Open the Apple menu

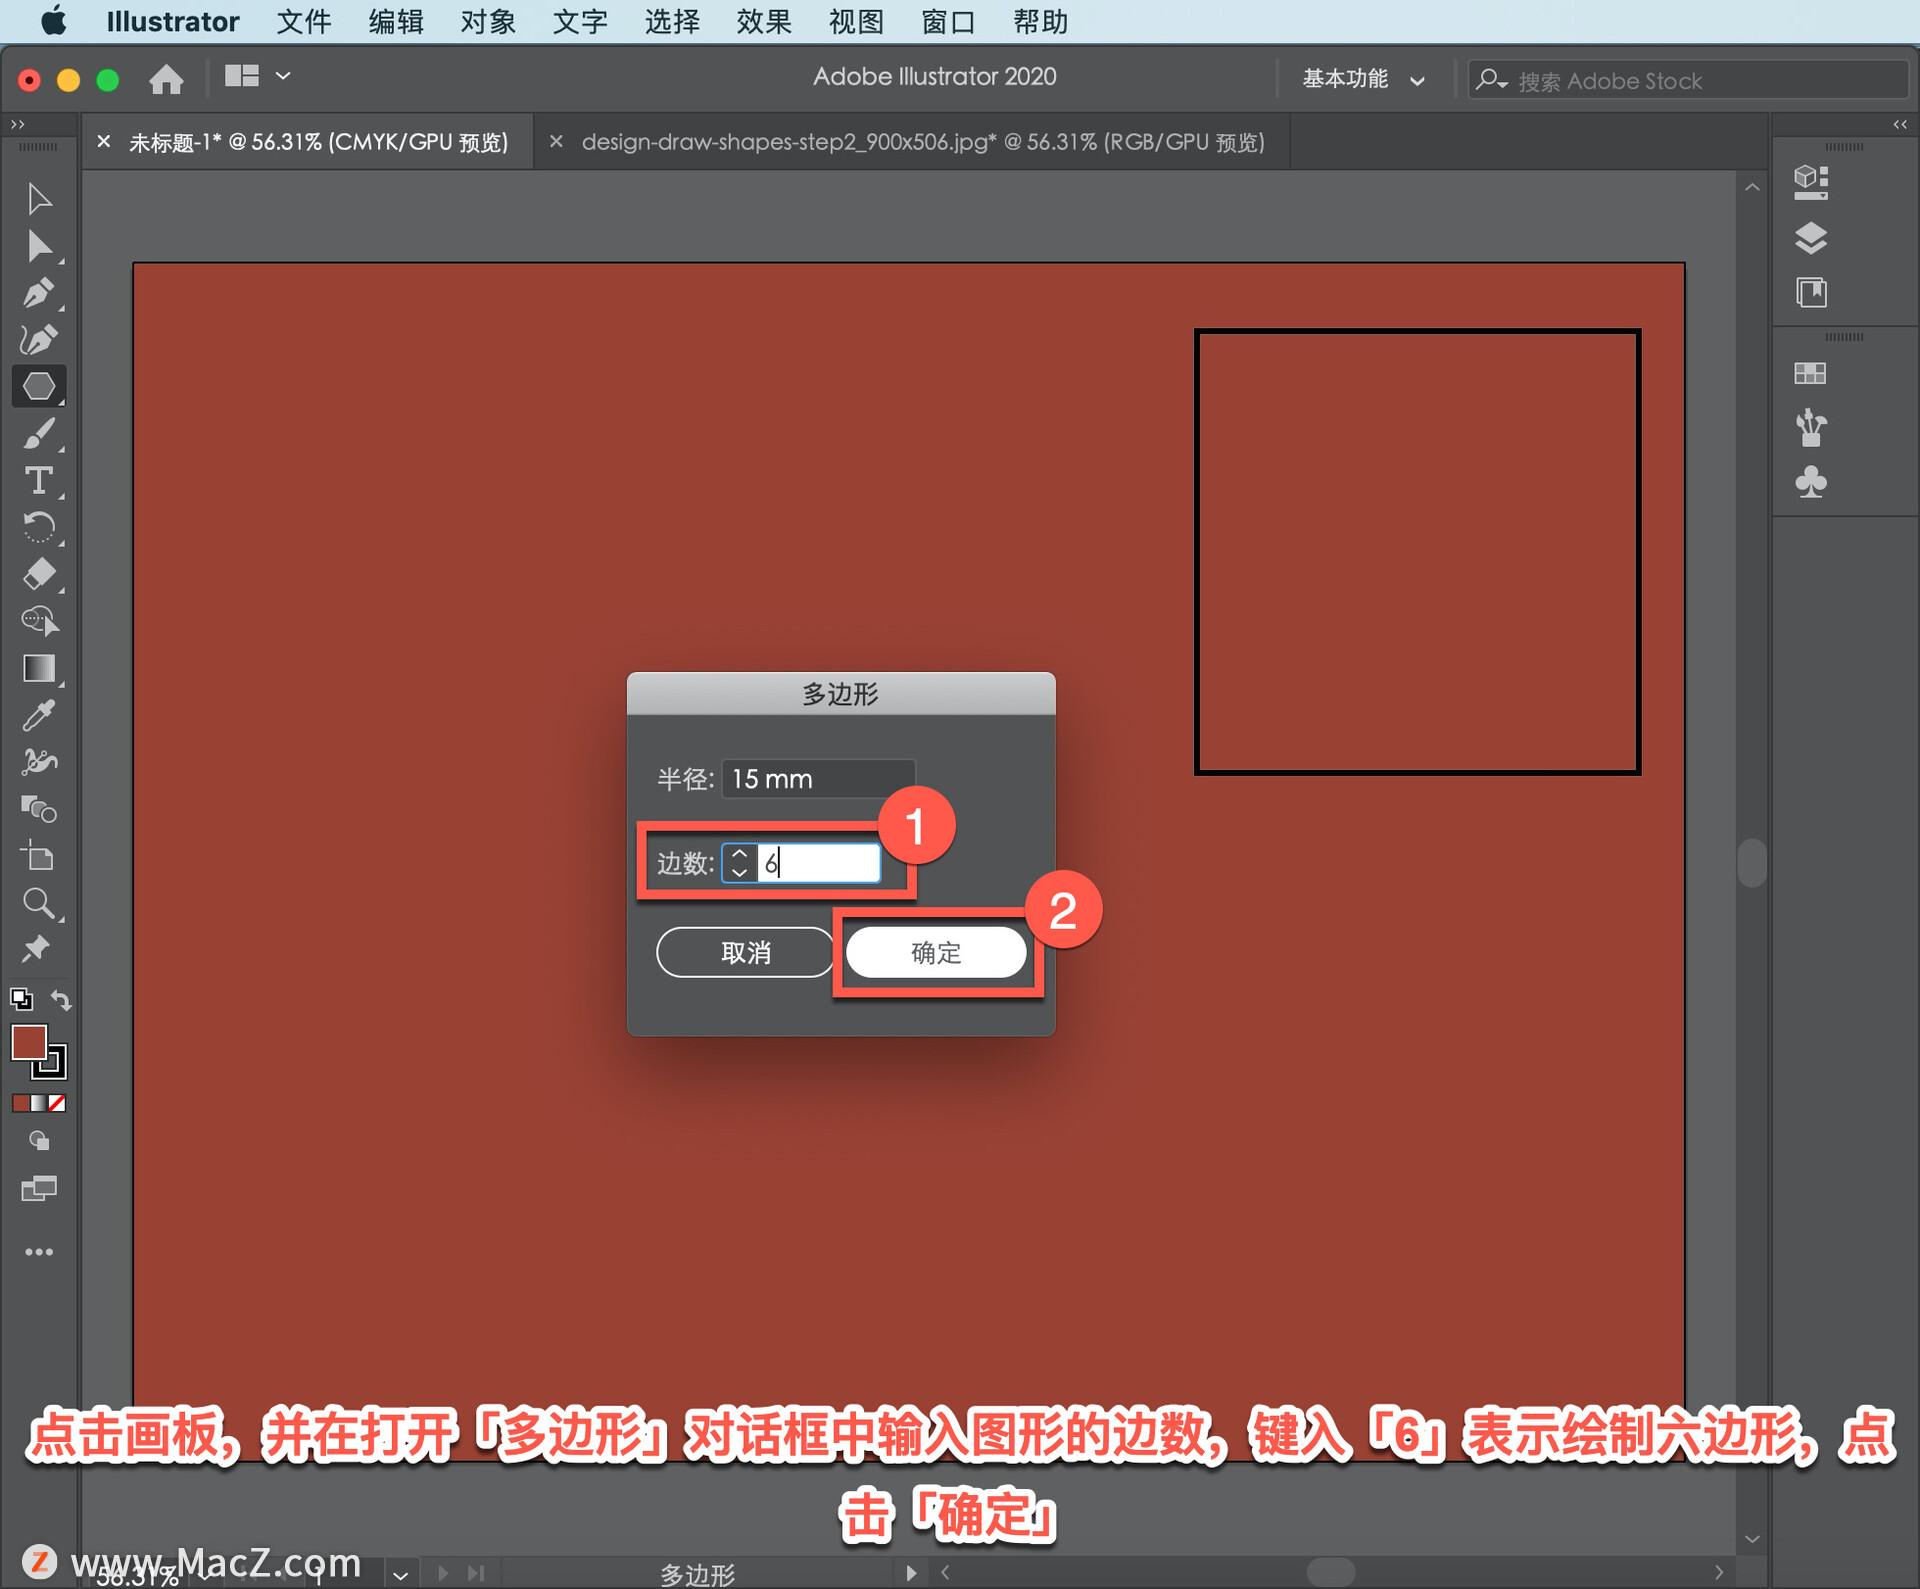(x=53, y=20)
